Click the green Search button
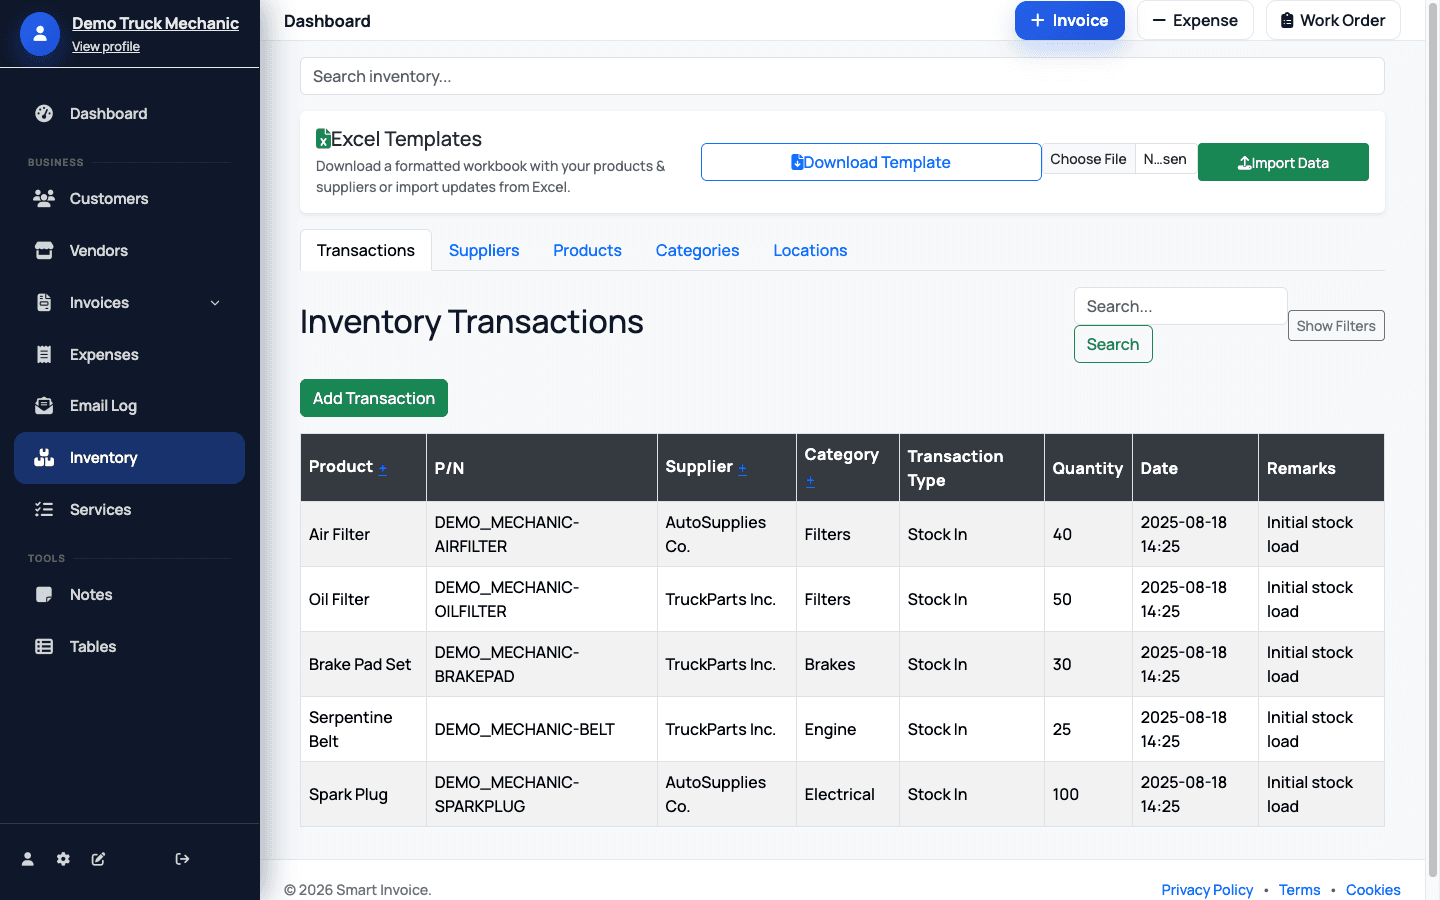Viewport: 1440px width, 900px height. point(1113,344)
